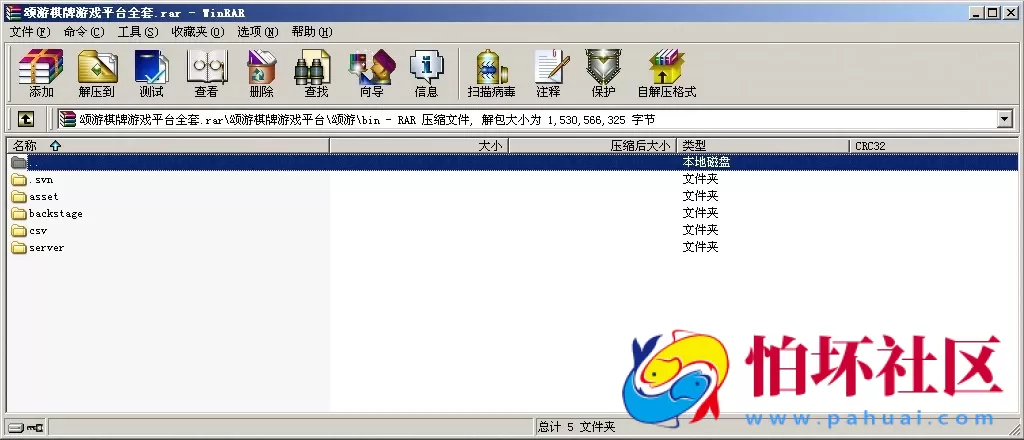Open the 文件(F) menu

[x=30, y=32]
